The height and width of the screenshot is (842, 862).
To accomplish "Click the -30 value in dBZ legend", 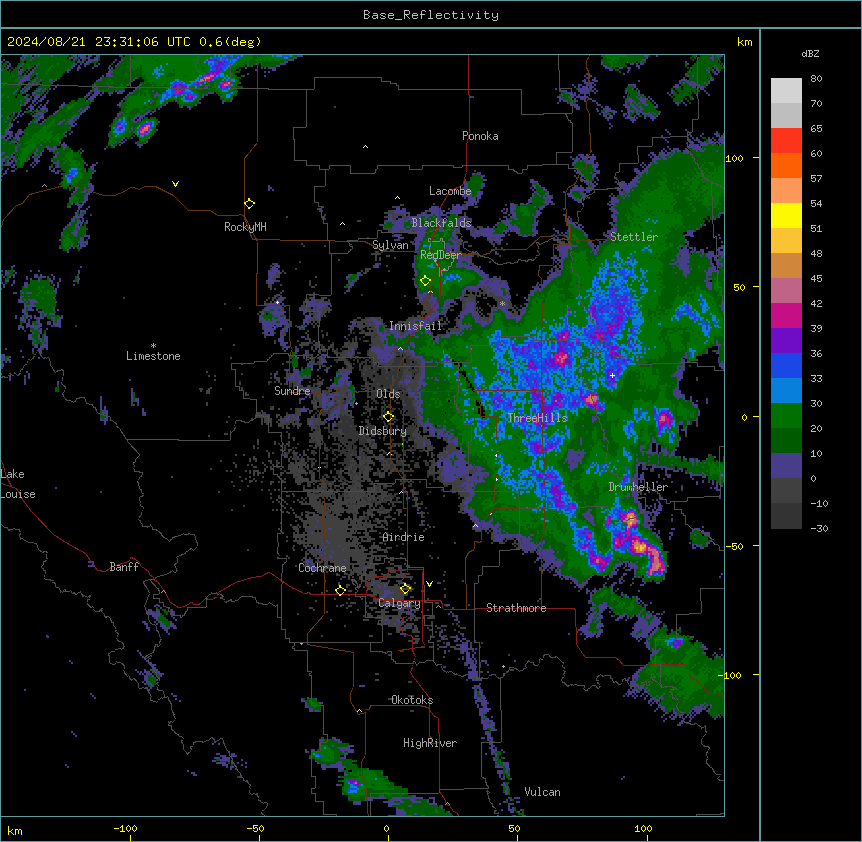I will click(819, 529).
